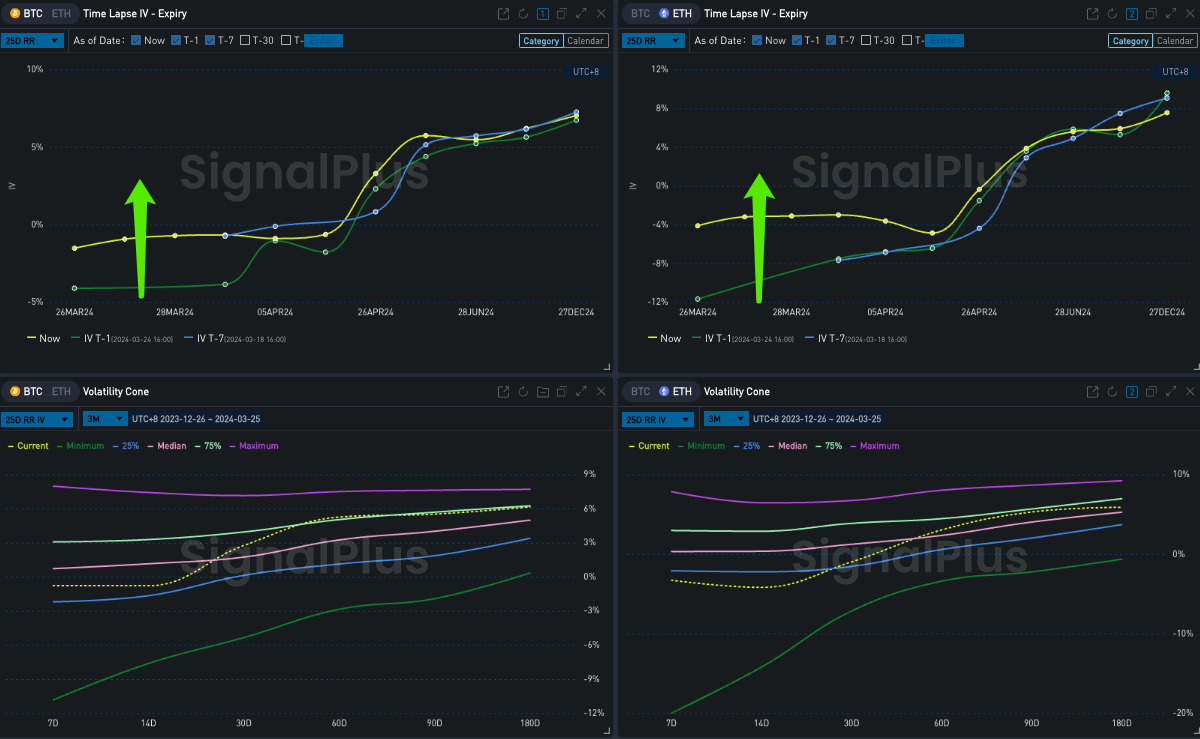Screen dimensions: 1200x739
Task: Click folder icon in BTC Volatility Cone panel
Action: [x=543, y=392]
